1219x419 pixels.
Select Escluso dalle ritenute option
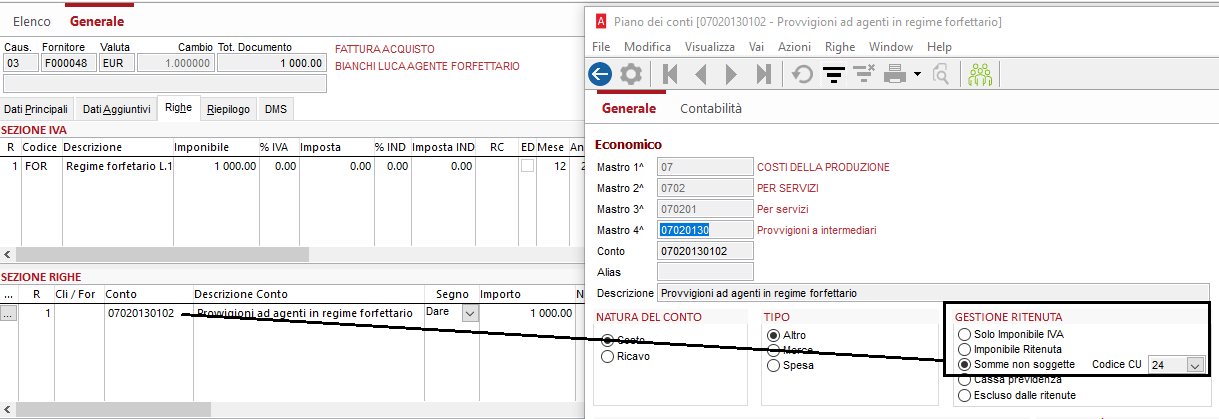click(964, 395)
